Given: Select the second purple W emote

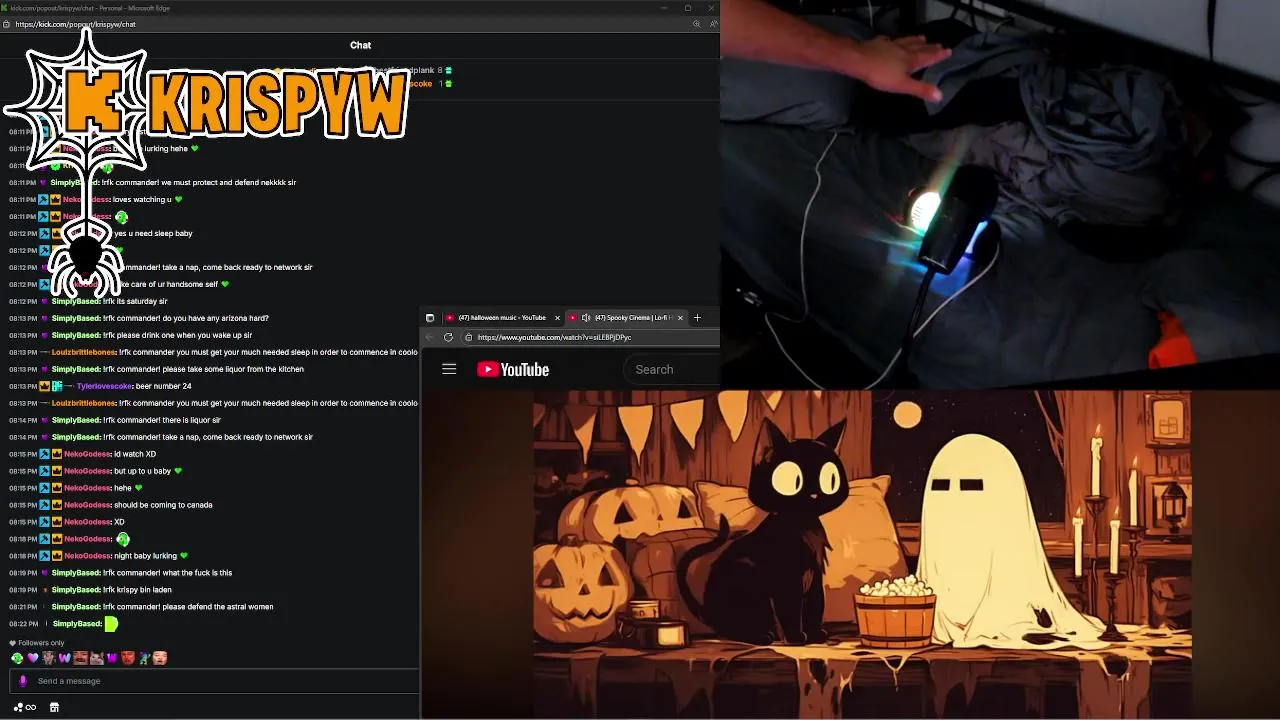Looking at the screenshot, I should tap(113, 658).
